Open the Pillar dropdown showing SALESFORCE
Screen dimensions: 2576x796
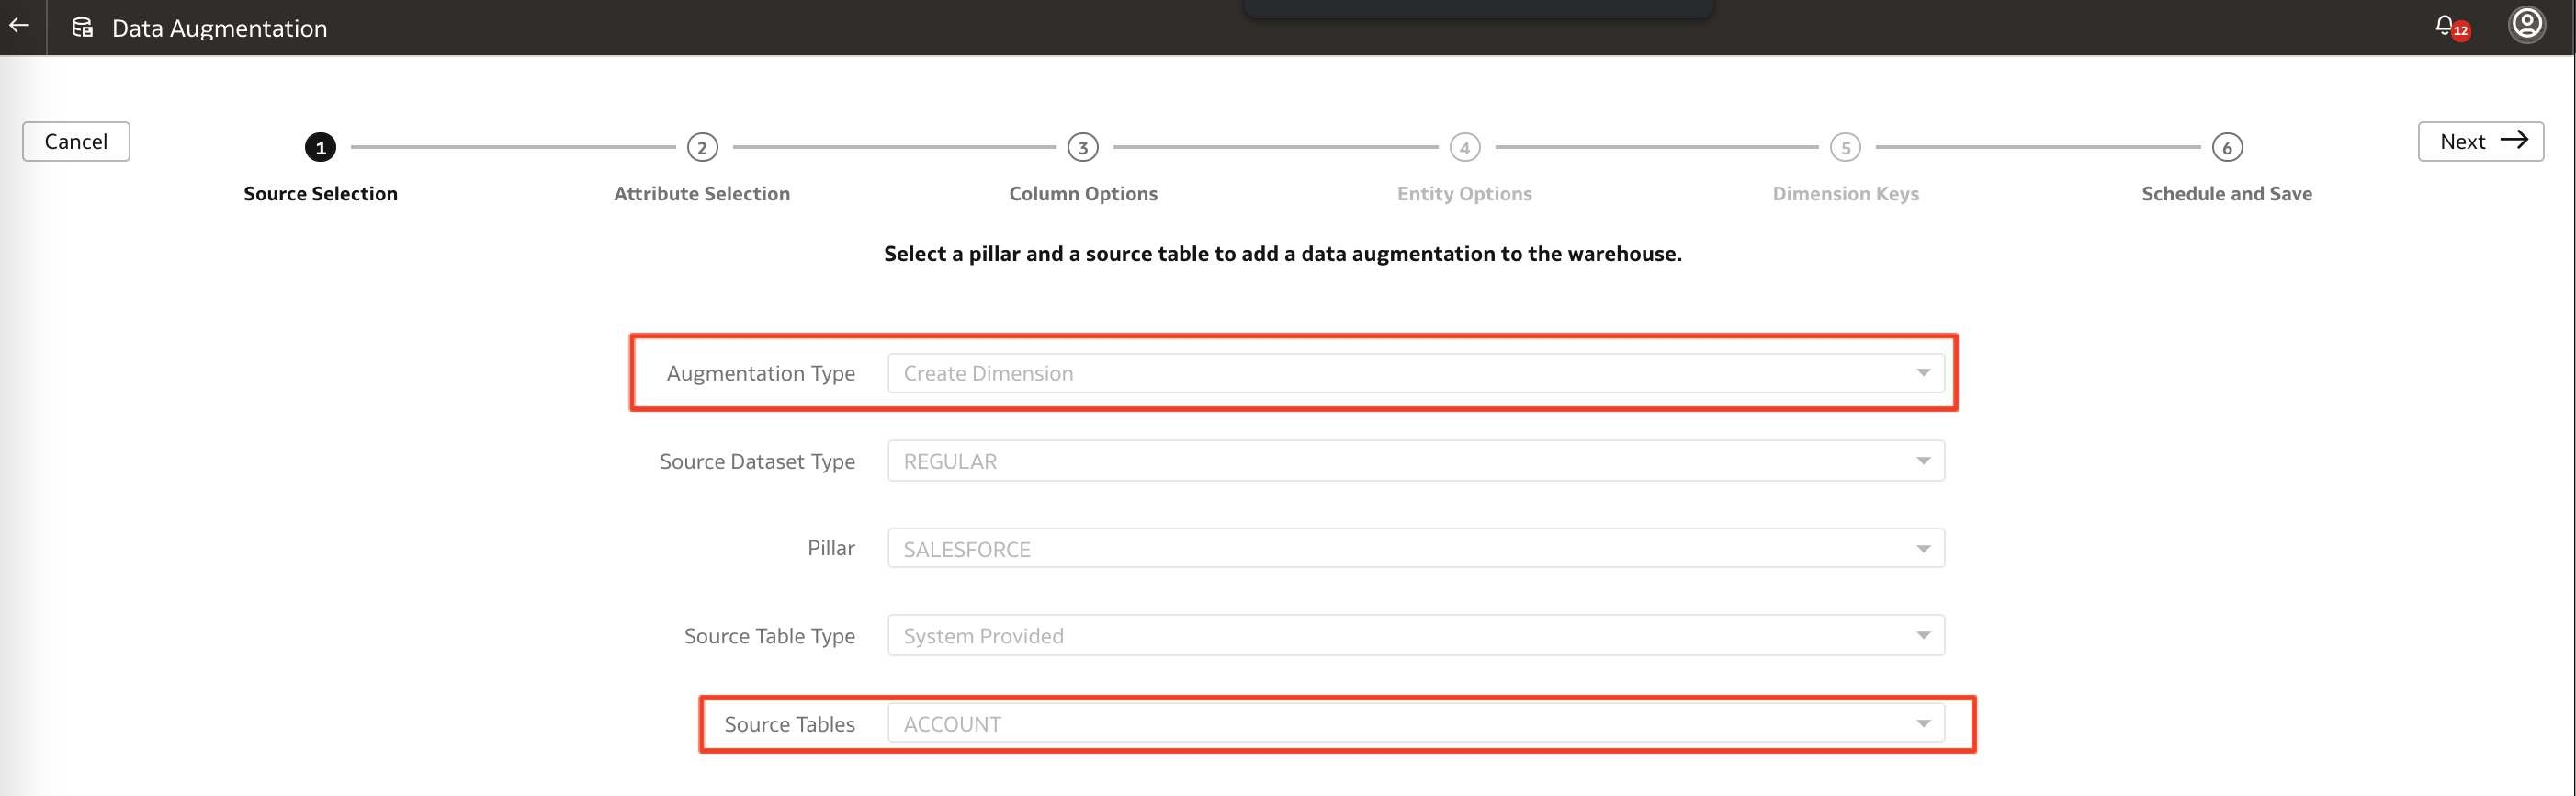point(1416,548)
